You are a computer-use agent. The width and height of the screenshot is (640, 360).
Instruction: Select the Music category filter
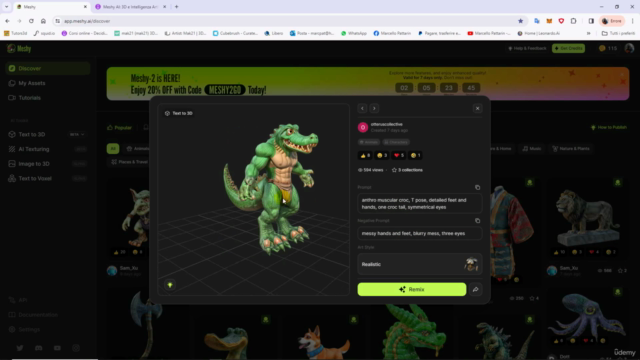point(532,149)
